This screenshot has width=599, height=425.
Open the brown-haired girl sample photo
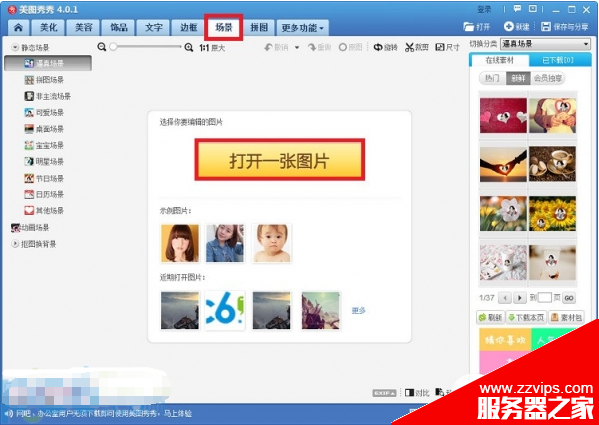pos(180,243)
